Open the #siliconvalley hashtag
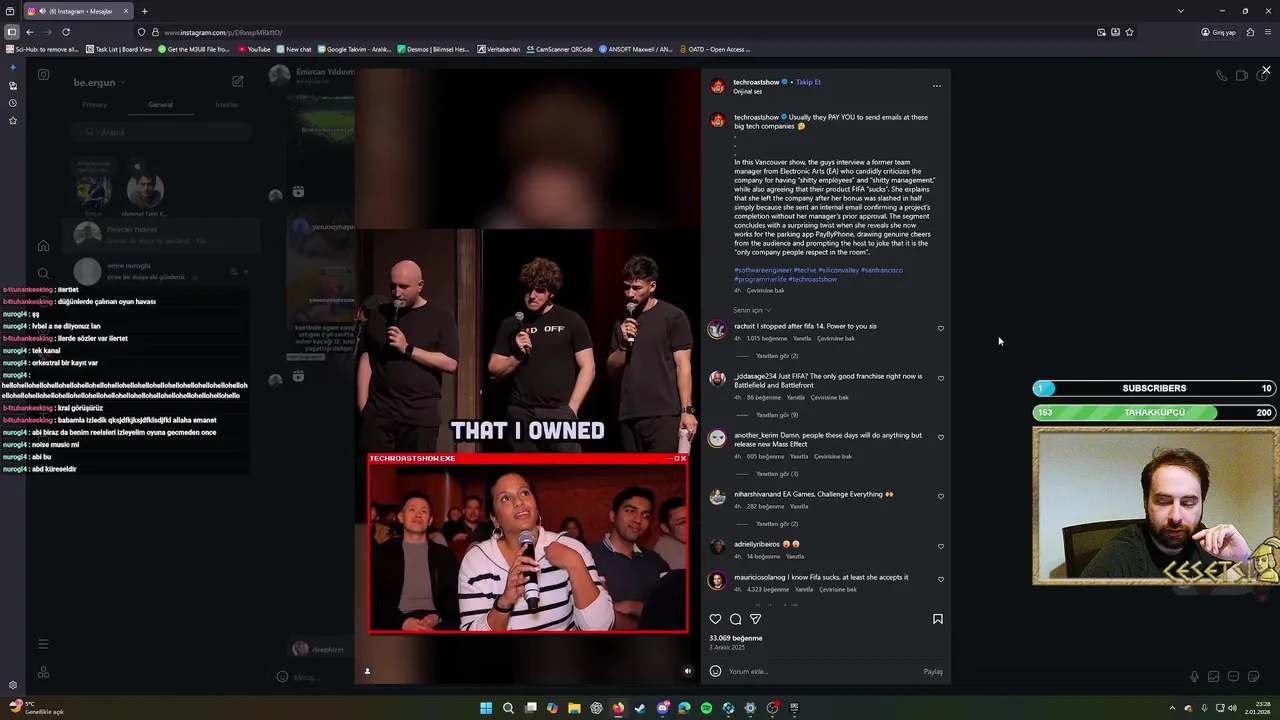Screen dimensions: 1280x720 tap(838, 270)
